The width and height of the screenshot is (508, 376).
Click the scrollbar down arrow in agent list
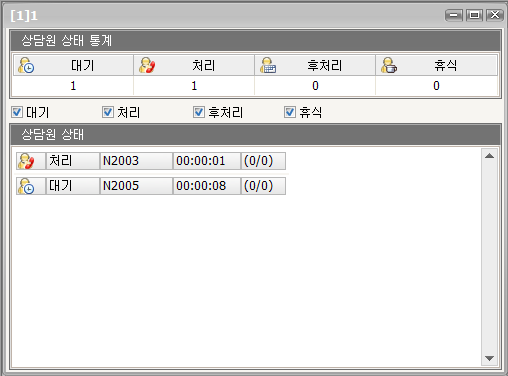(489, 358)
